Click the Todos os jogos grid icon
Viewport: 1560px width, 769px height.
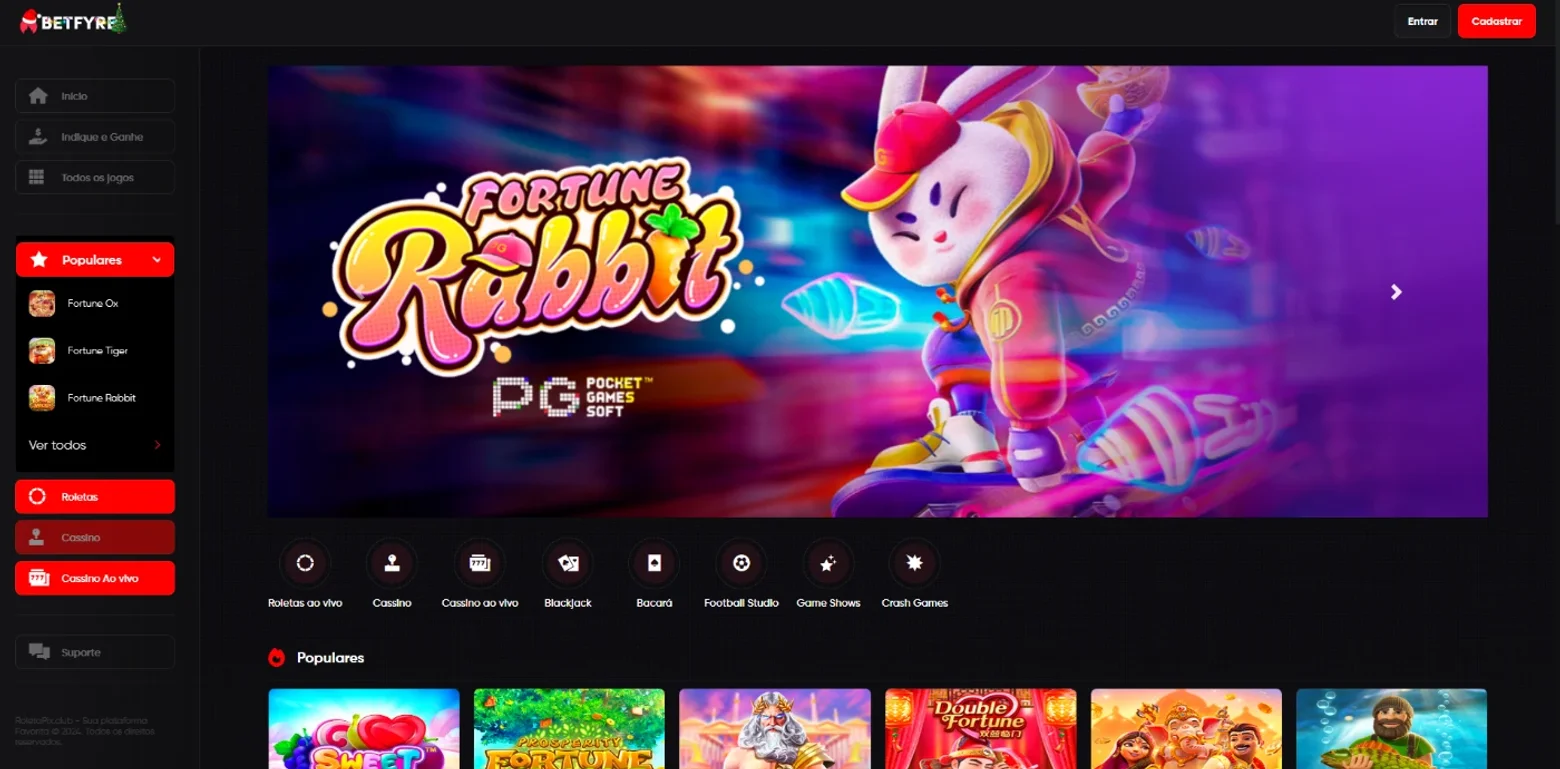pyautogui.click(x=37, y=178)
